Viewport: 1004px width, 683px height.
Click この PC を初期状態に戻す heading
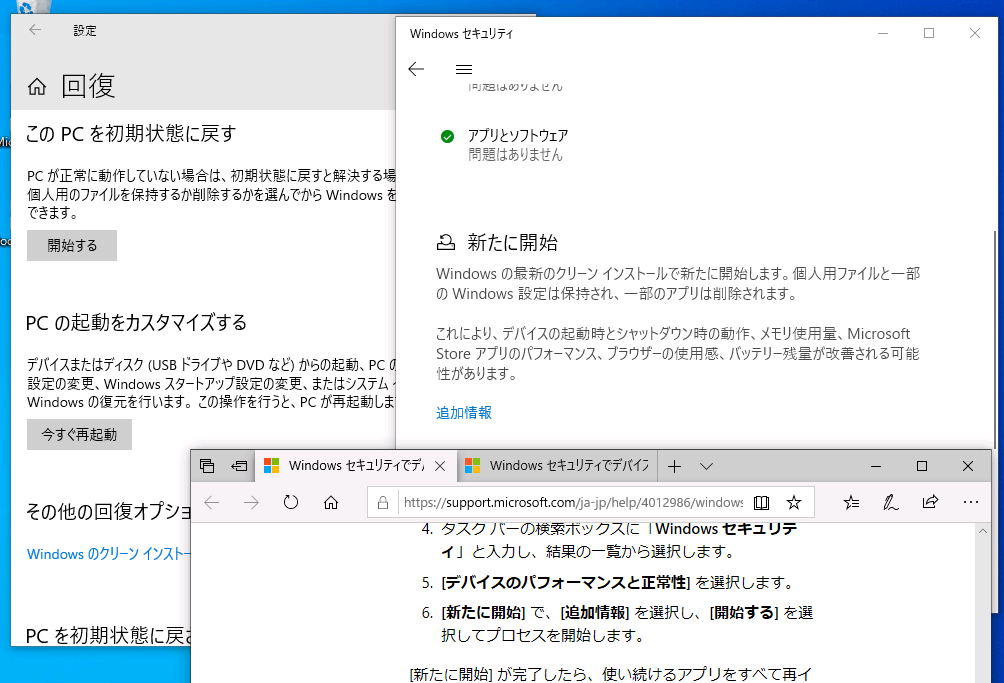coord(131,134)
